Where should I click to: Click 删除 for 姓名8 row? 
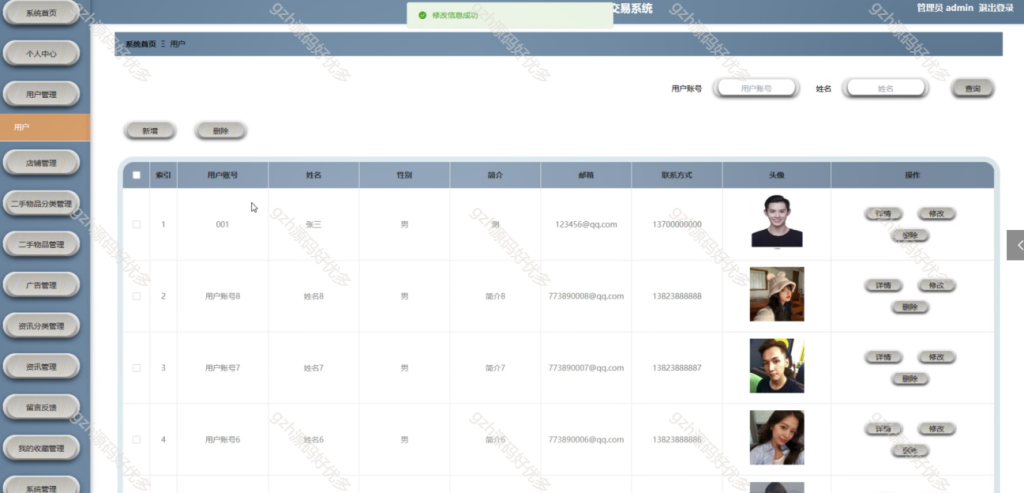pos(910,307)
